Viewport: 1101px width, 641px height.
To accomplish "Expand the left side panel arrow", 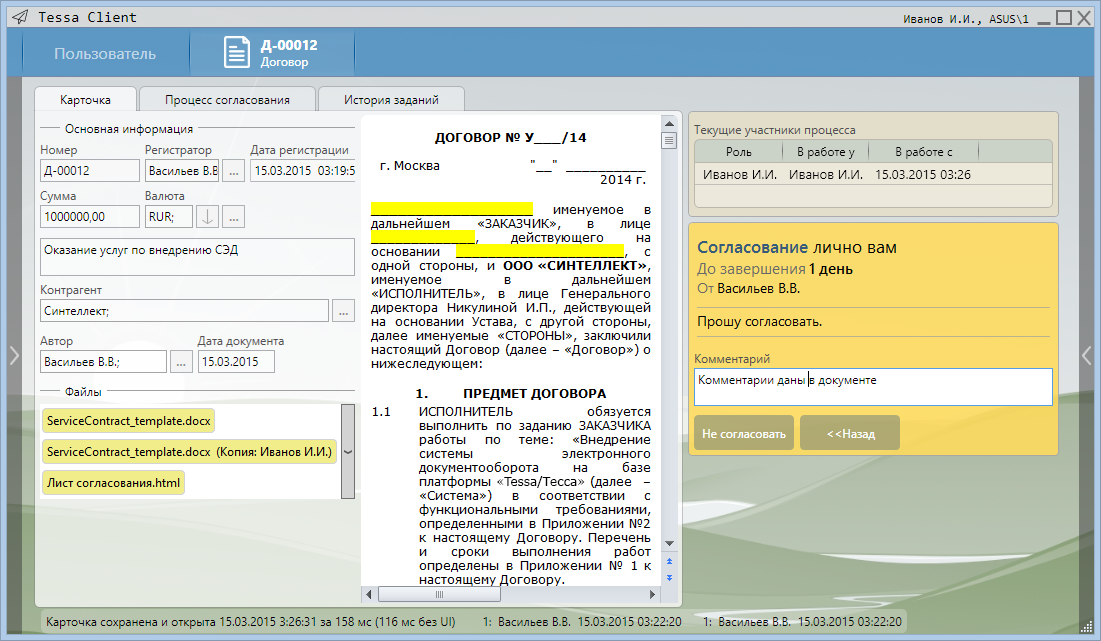I will tap(14, 354).
